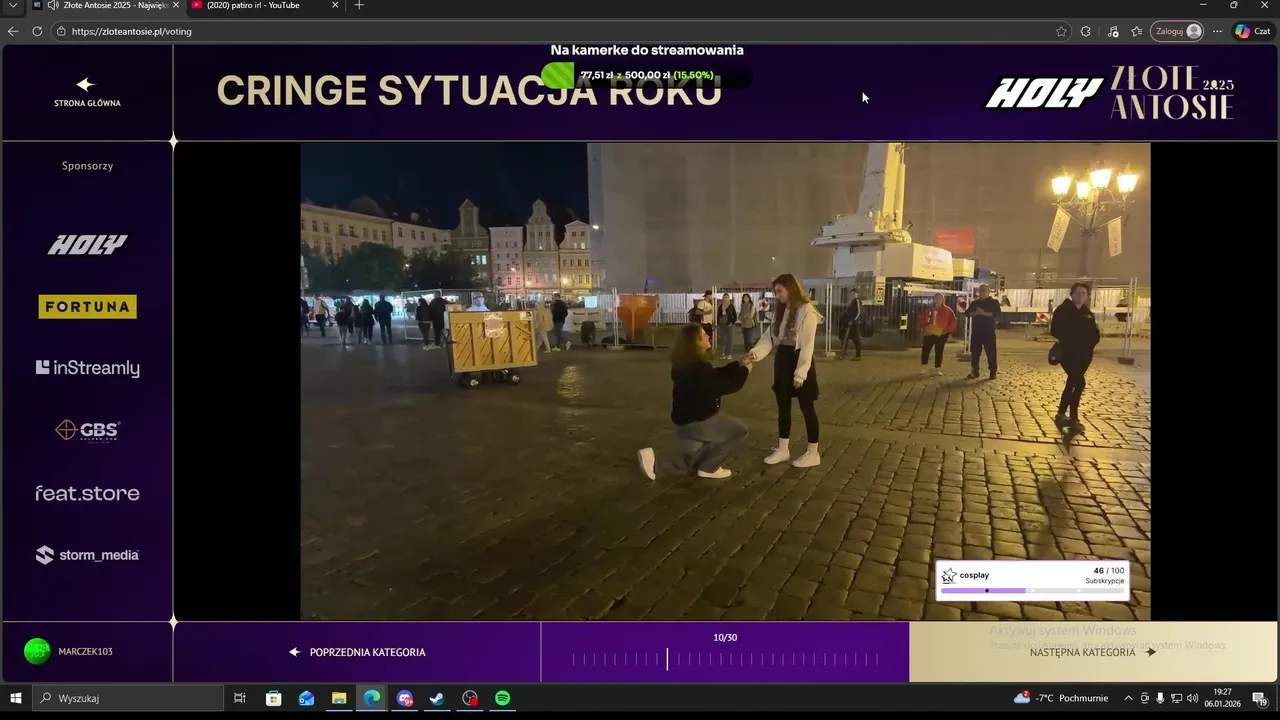Open the notification center icon

[1260, 698]
